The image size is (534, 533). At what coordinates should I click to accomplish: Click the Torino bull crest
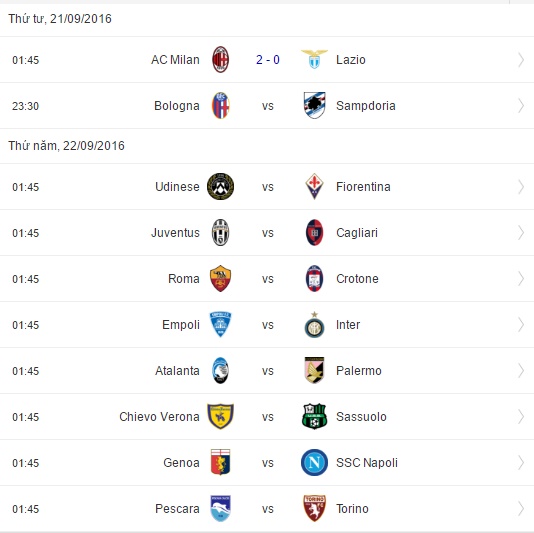(314, 508)
